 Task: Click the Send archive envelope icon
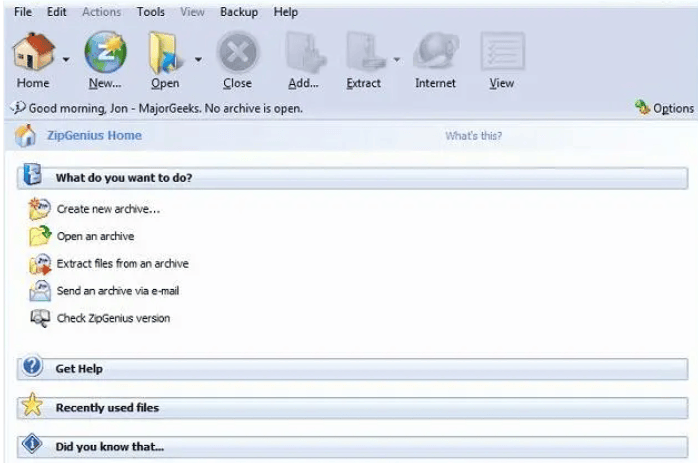pyautogui.click(x=40, y=291)
